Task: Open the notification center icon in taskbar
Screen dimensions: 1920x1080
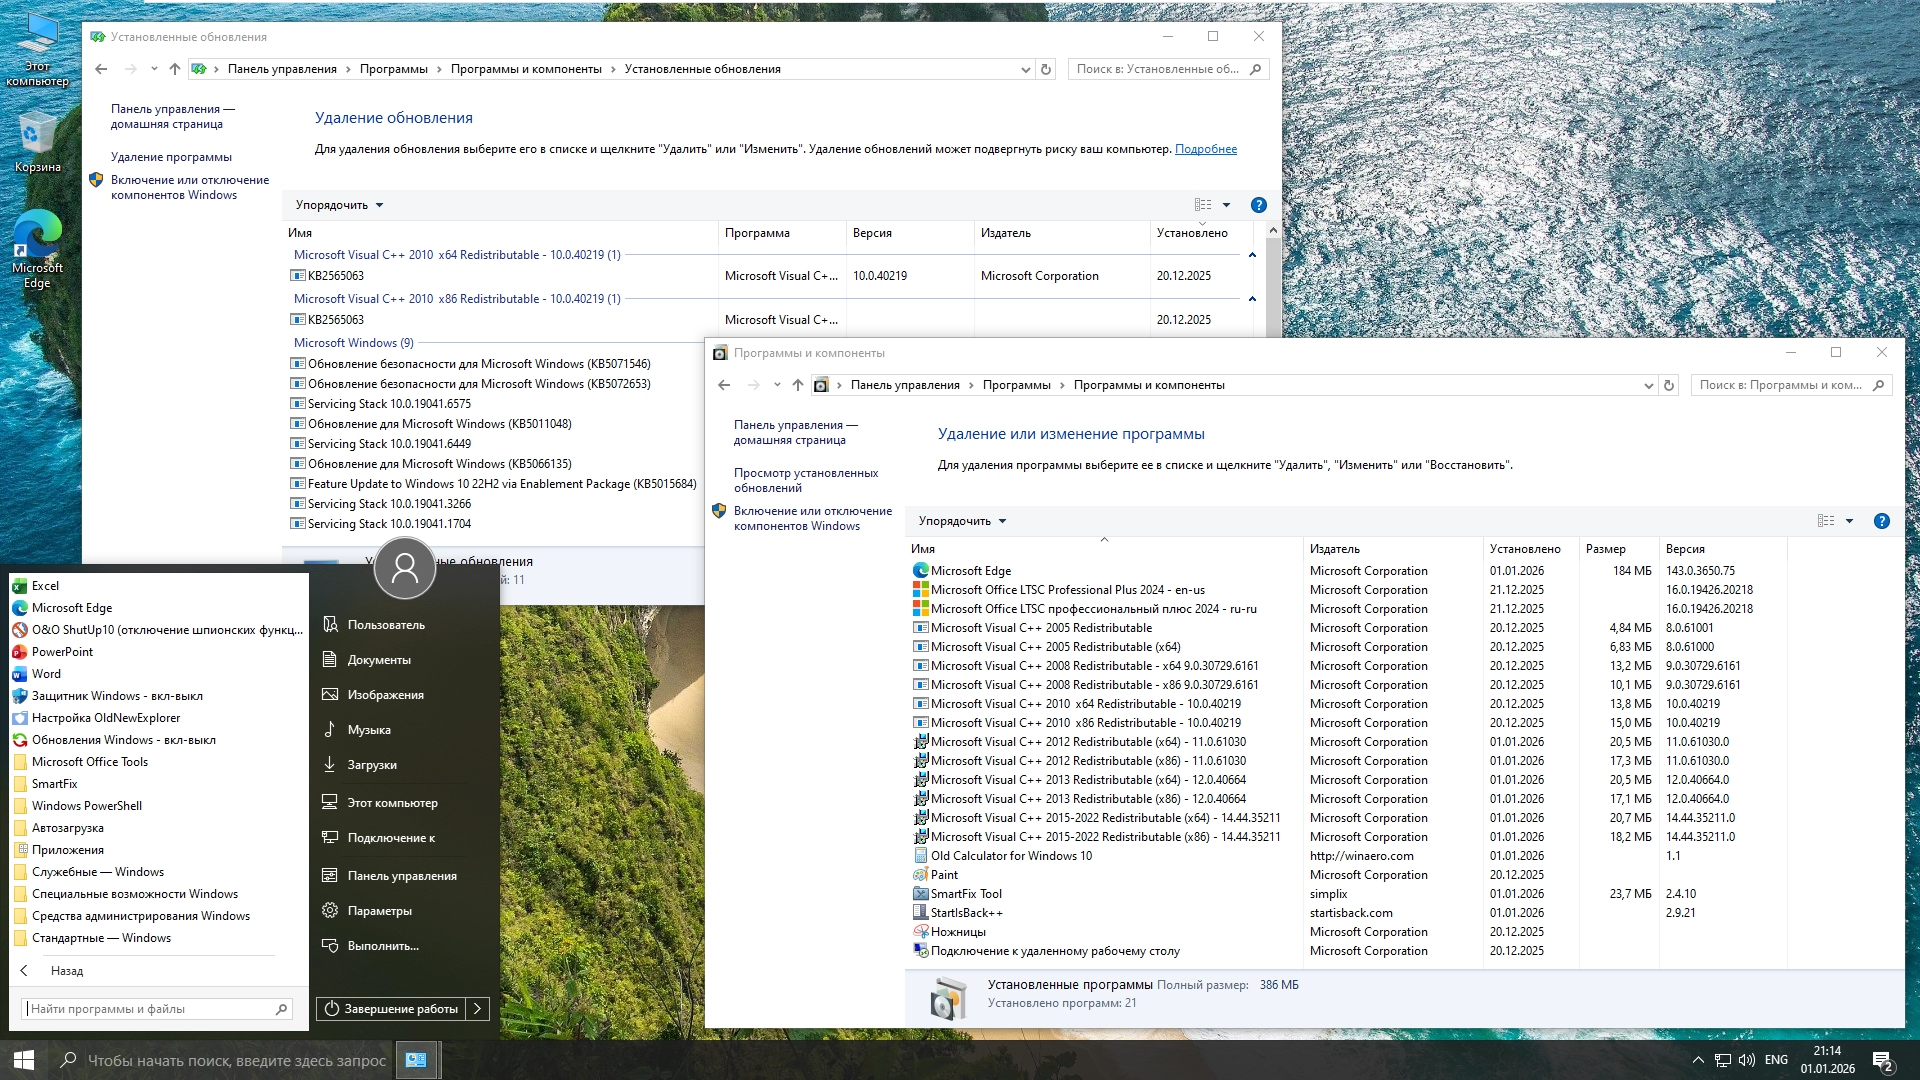Action: [1881, 1060]
